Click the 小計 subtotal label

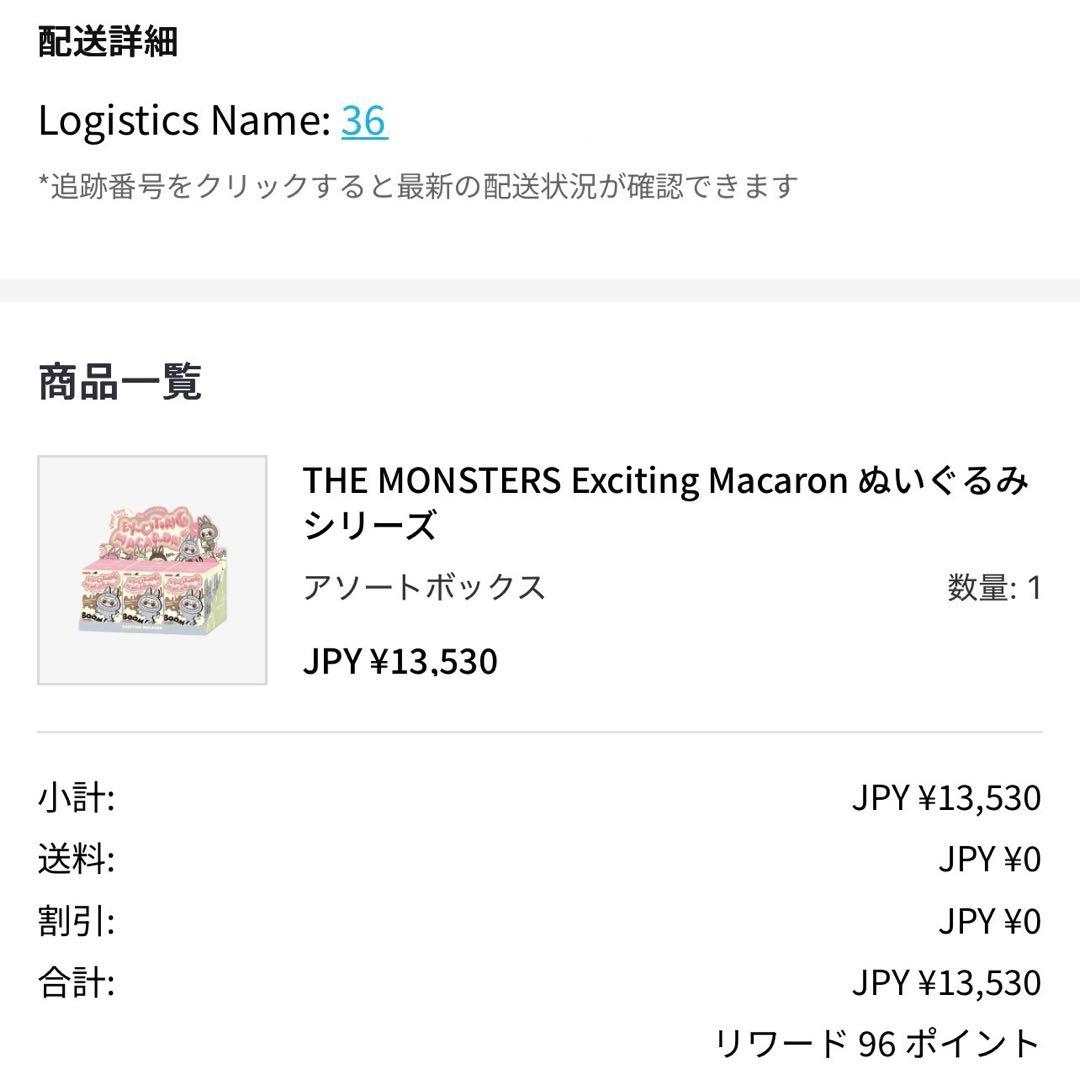(75, 797)
